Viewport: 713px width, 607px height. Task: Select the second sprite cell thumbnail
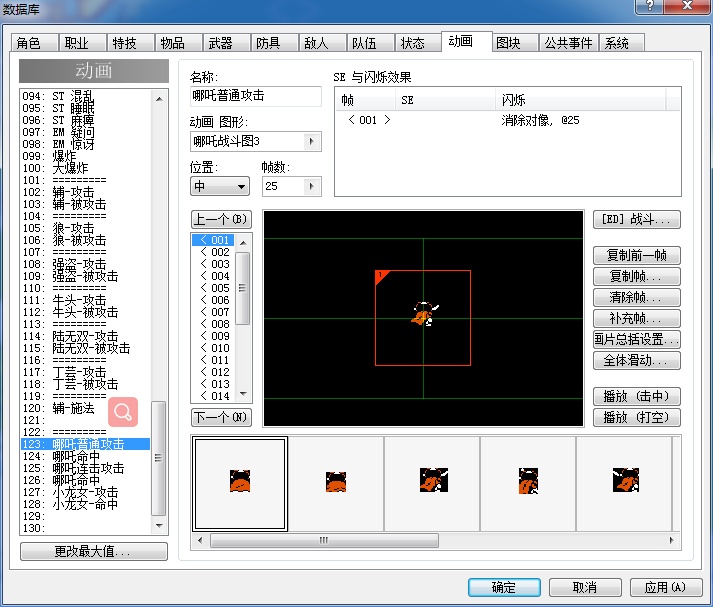coord(336,484)
